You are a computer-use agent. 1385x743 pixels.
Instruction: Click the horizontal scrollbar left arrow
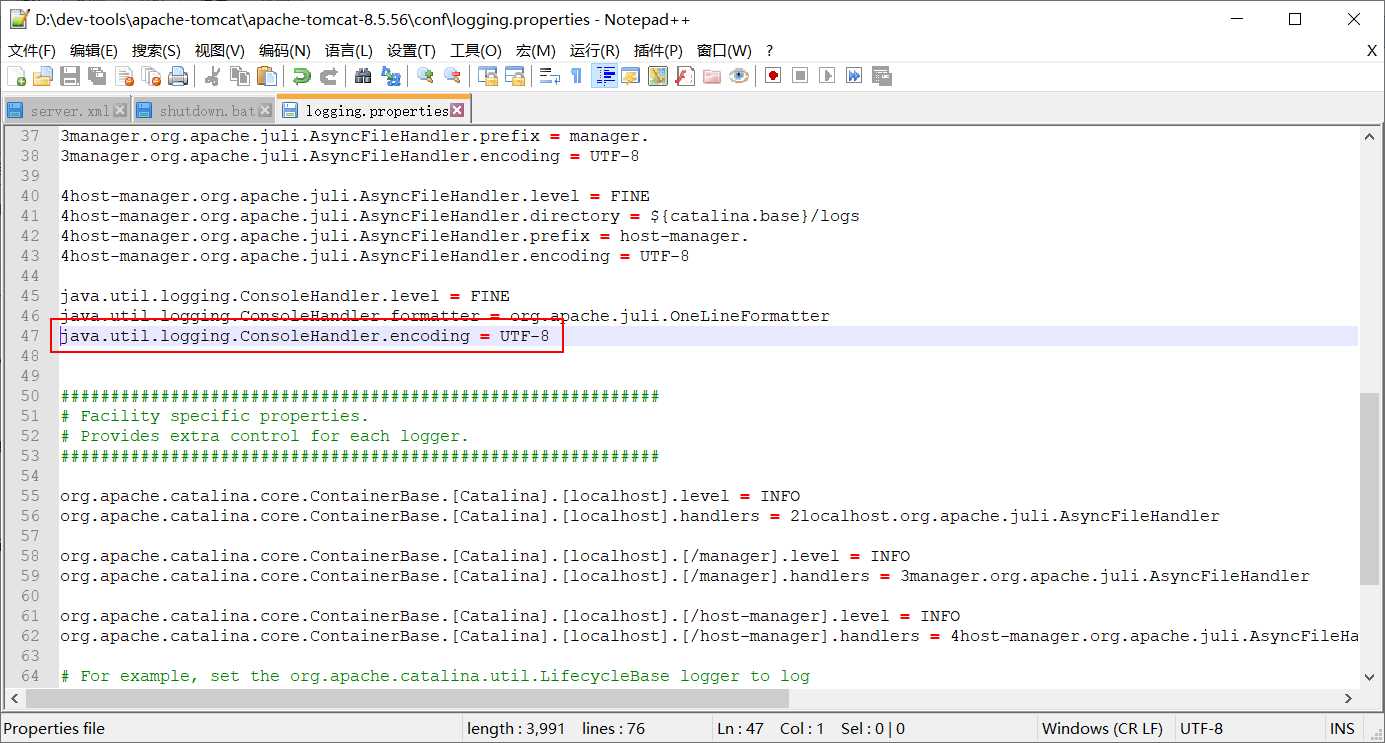(13, 699)
